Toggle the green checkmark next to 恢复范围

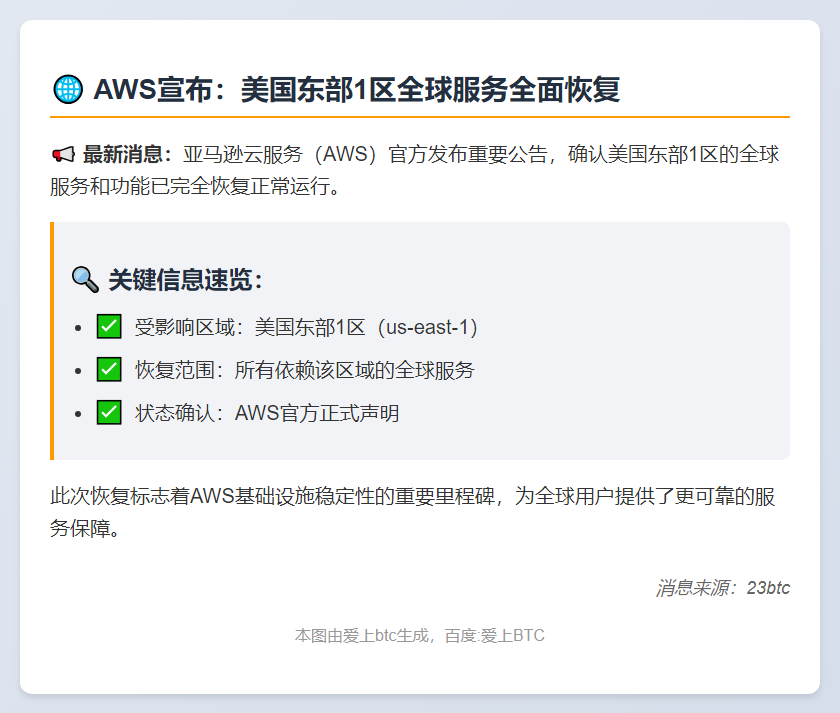tap(109, 370)
